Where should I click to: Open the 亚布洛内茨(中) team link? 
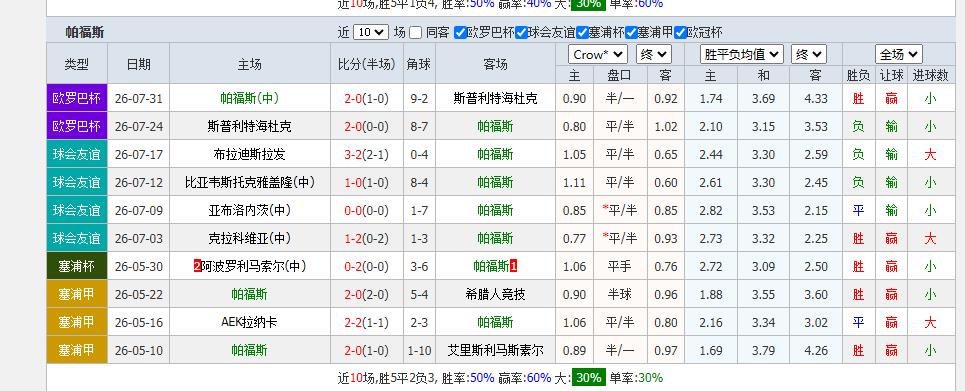click(249, 211)
